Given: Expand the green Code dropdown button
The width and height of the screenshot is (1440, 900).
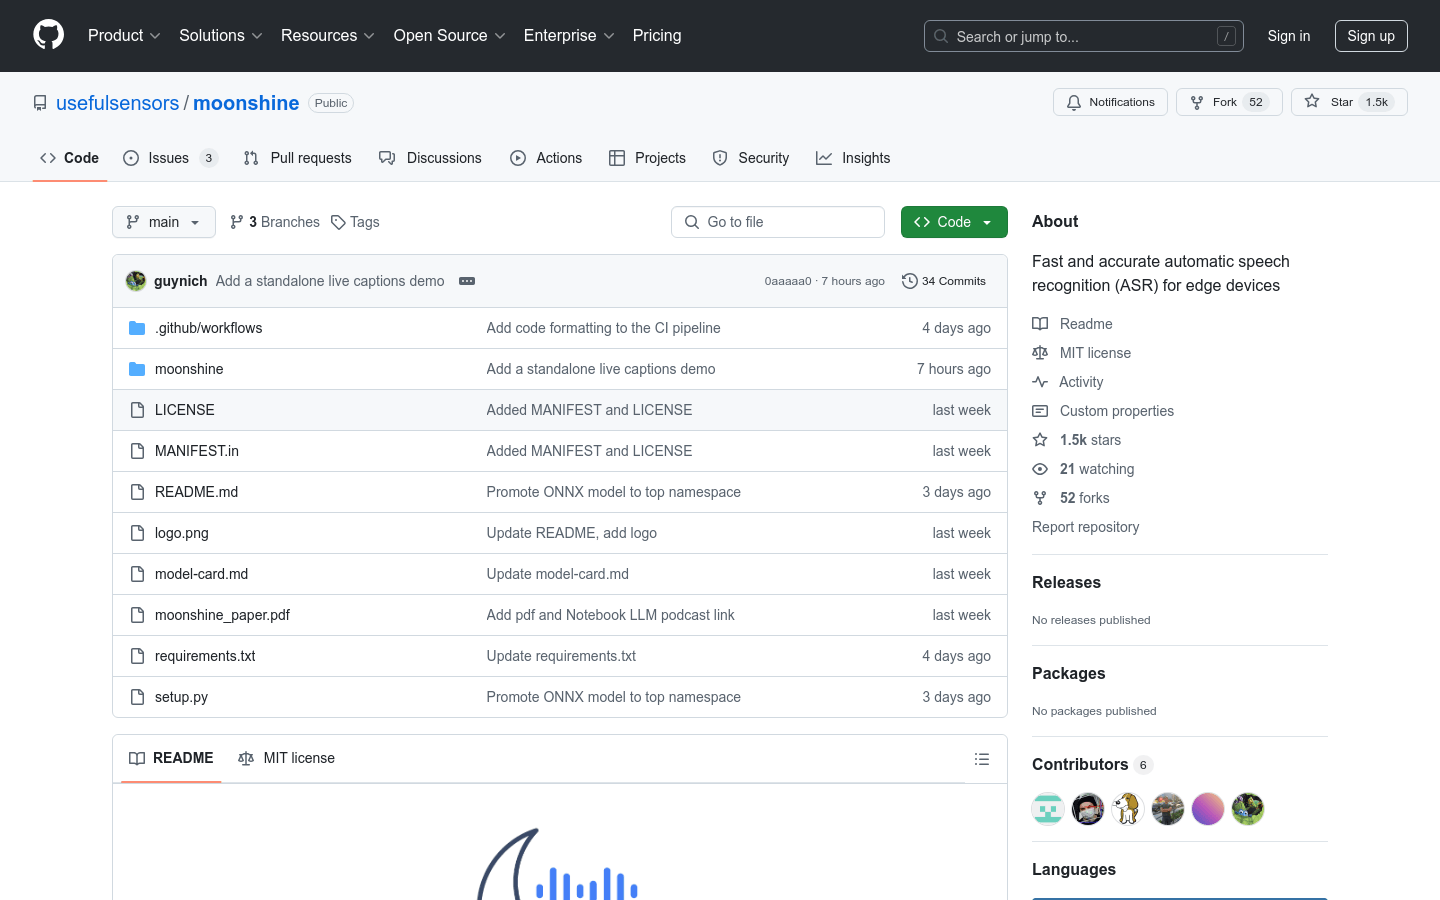Looking at the screenshot, I should 954,222.
